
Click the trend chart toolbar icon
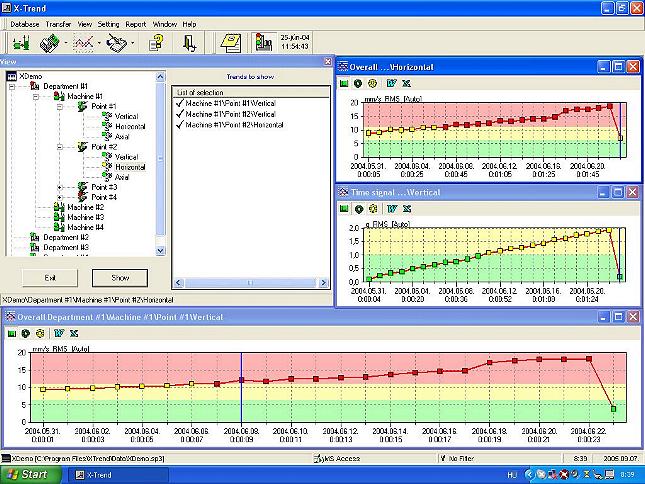click(83, 42)
